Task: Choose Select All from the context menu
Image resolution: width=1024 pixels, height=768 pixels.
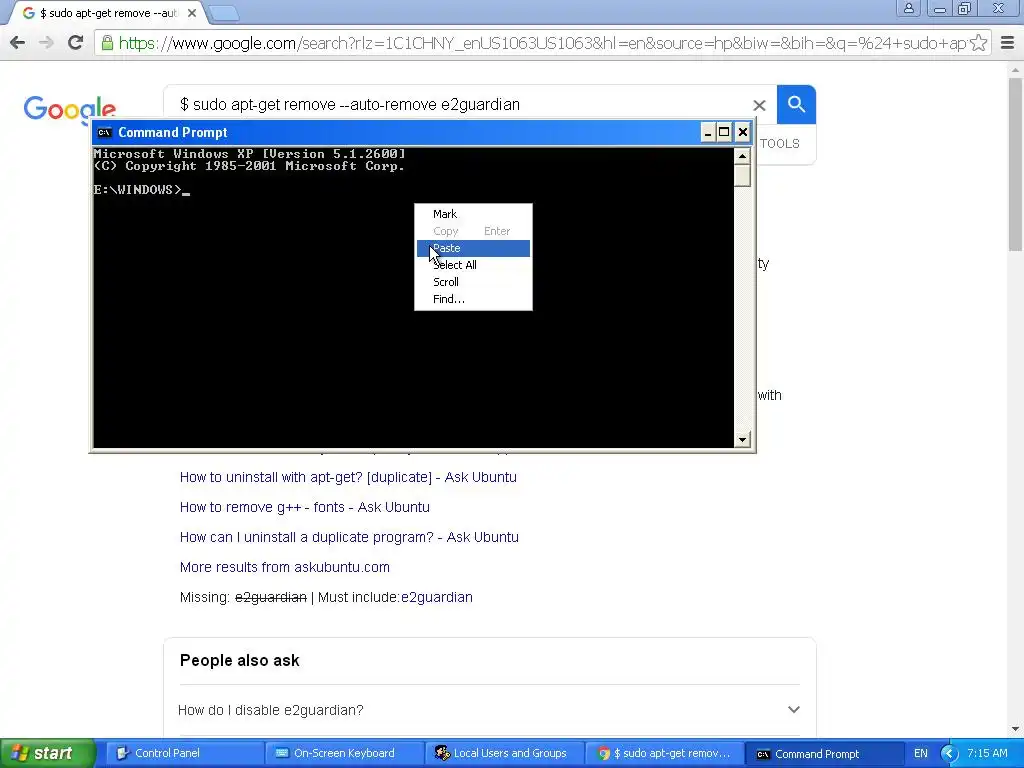Action: pos(473,265)
